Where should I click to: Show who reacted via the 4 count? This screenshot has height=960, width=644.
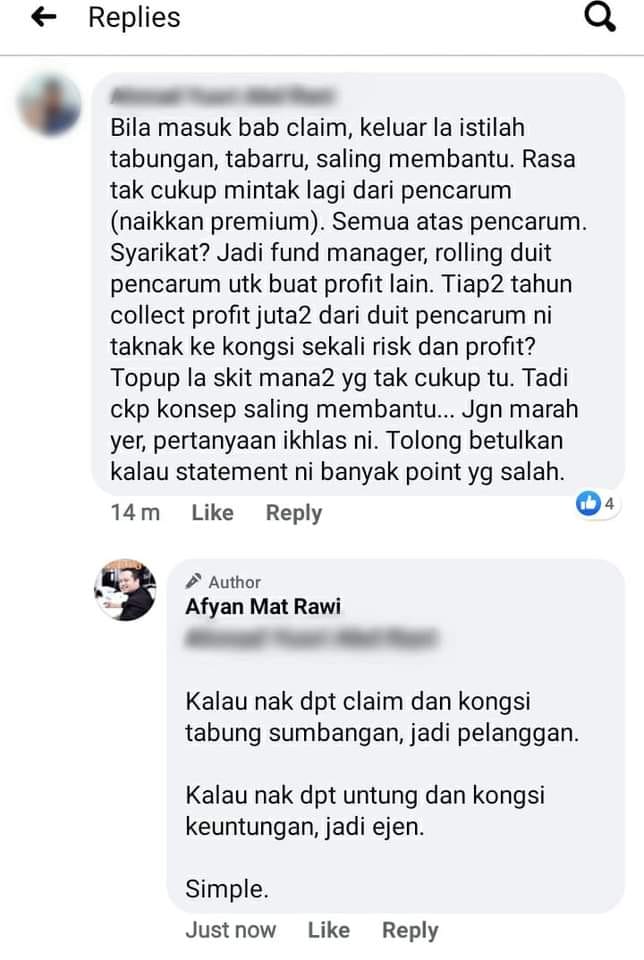609,503
